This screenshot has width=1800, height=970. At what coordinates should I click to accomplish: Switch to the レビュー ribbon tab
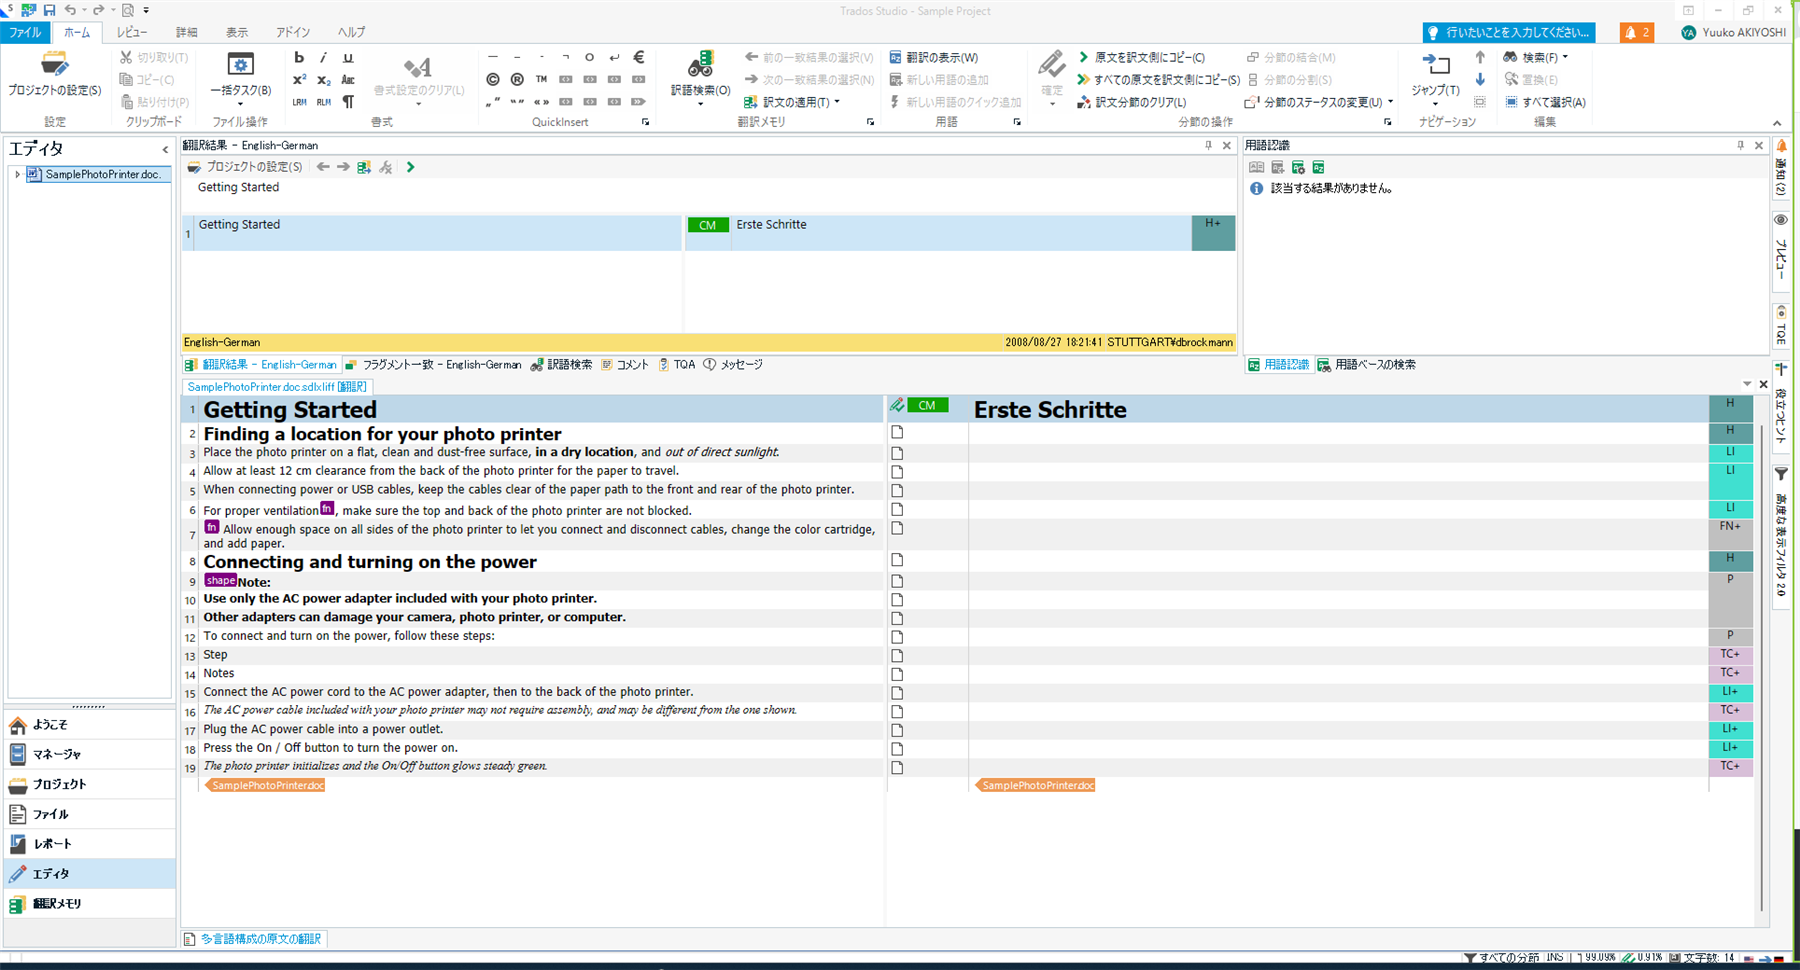[x=132, y=33]
